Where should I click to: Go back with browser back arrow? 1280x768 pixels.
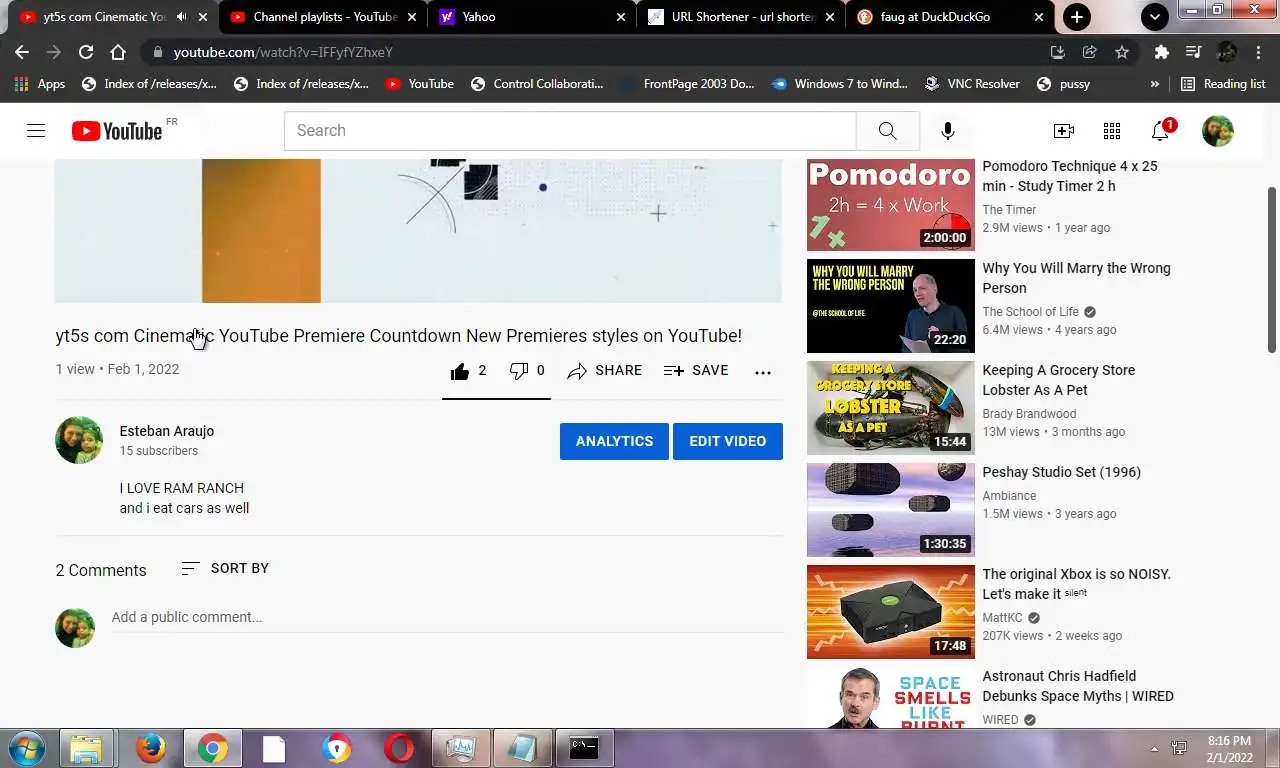22,52
